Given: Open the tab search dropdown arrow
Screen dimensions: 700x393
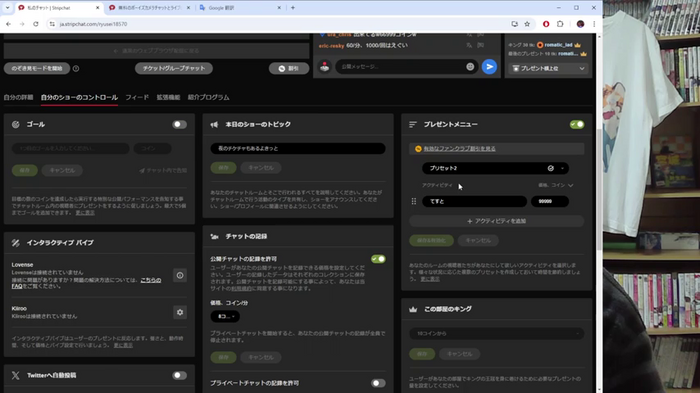Looking at the screenshot, I should [8, 8].
